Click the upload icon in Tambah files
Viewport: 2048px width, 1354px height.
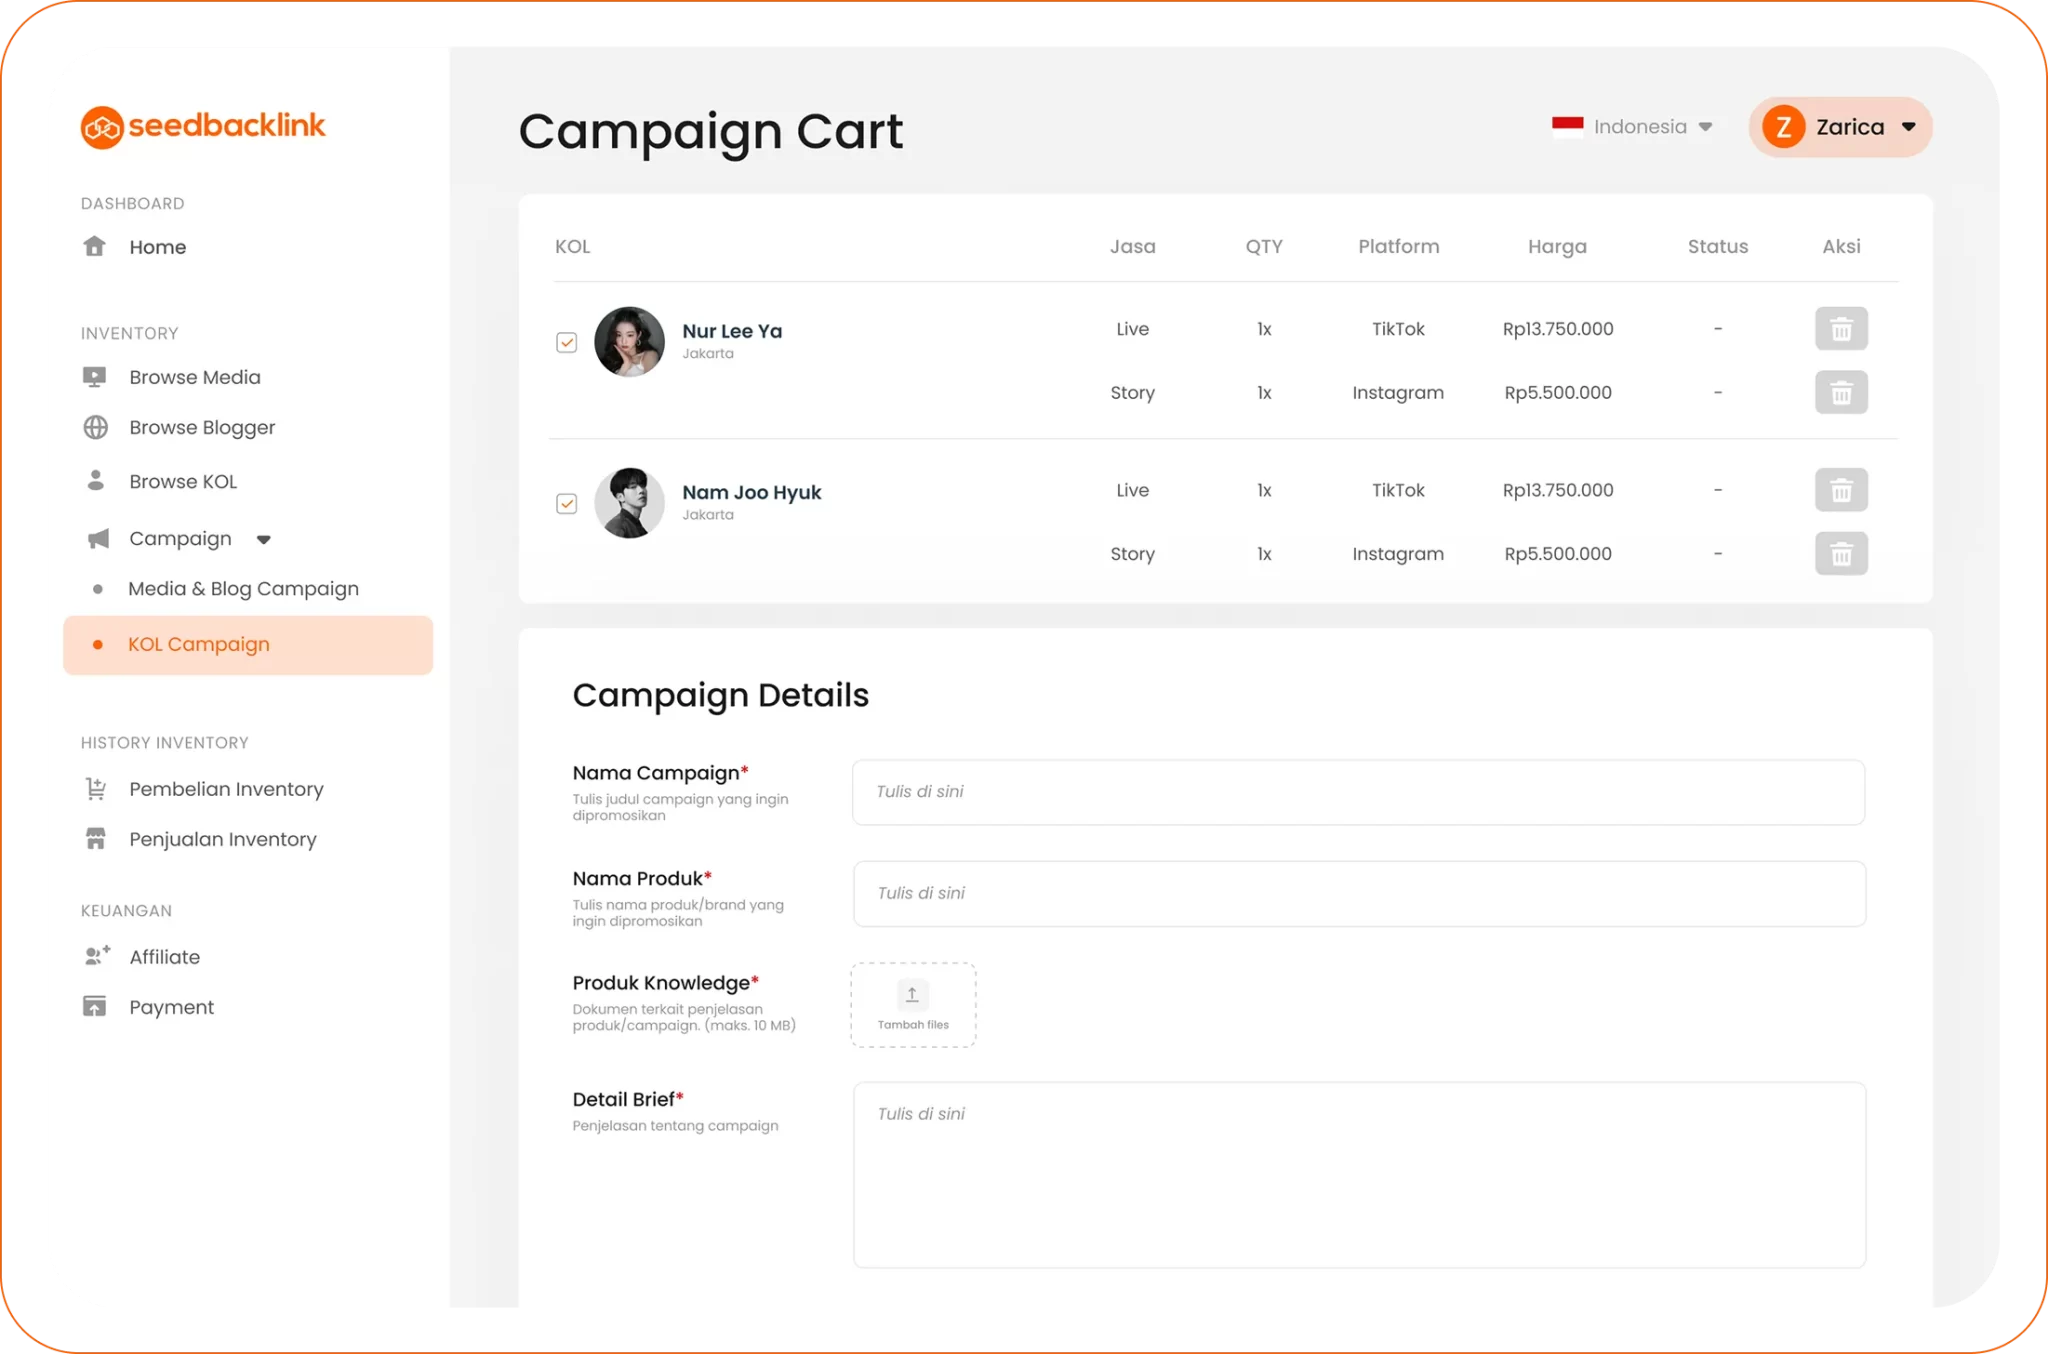[x=912, y=995]
